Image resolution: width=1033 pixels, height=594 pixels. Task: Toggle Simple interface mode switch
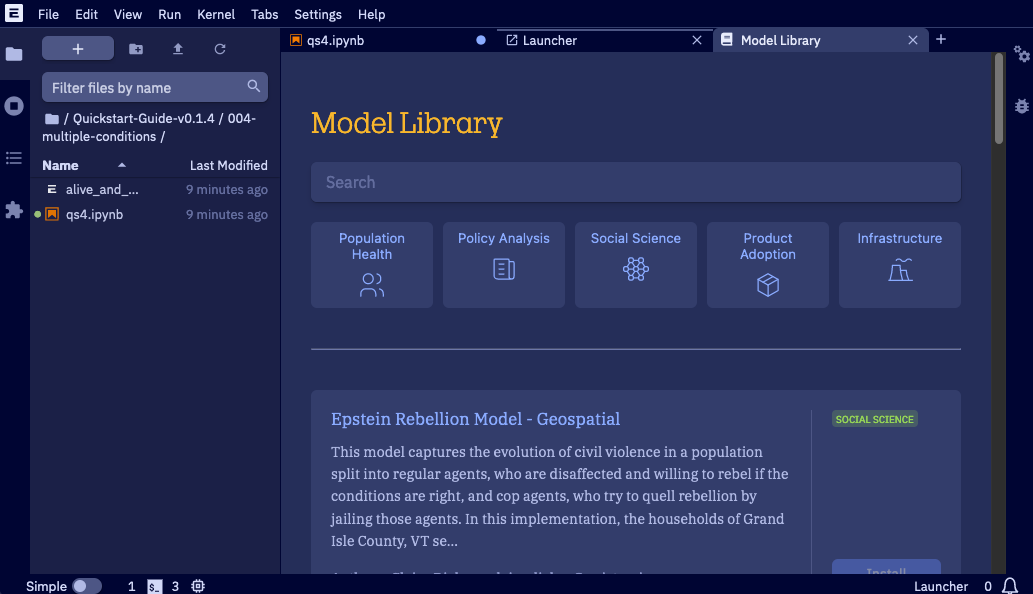[86, 586]
